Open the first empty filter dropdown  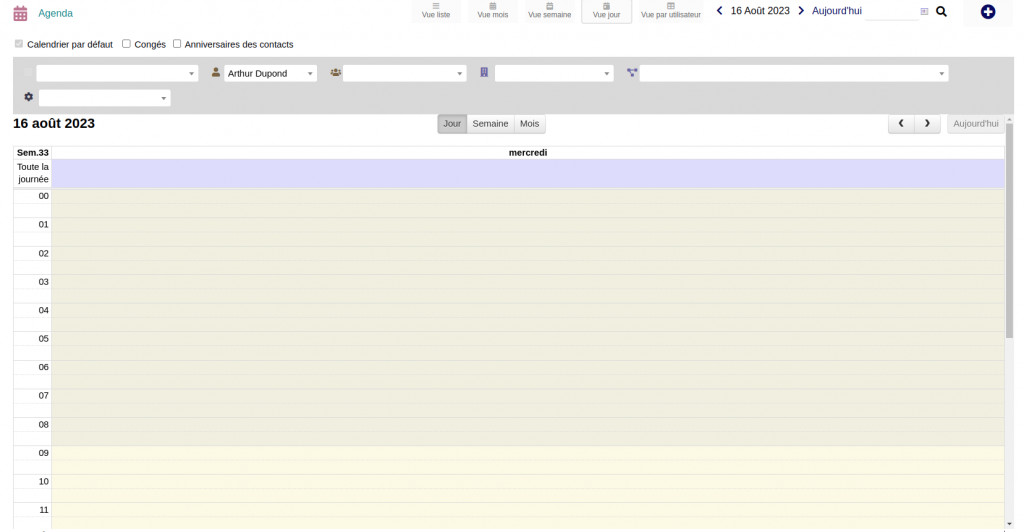click(117, 73)
